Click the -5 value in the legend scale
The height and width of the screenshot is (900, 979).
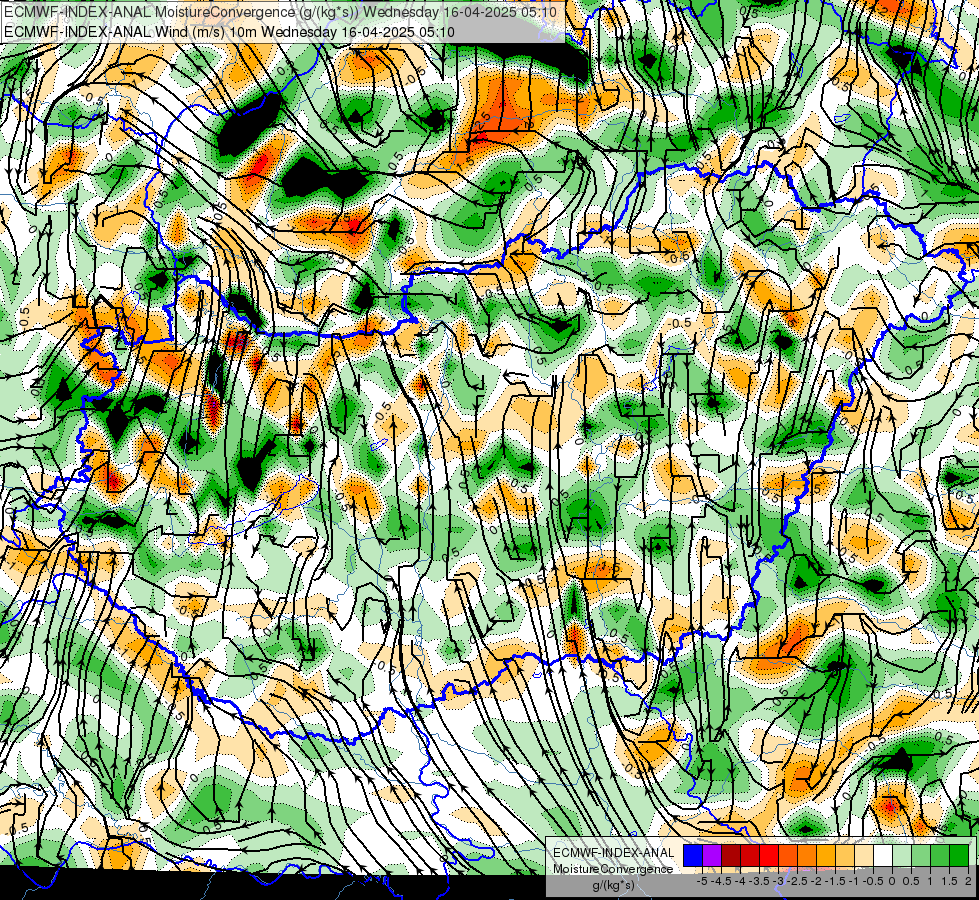(x=702, y=881)
